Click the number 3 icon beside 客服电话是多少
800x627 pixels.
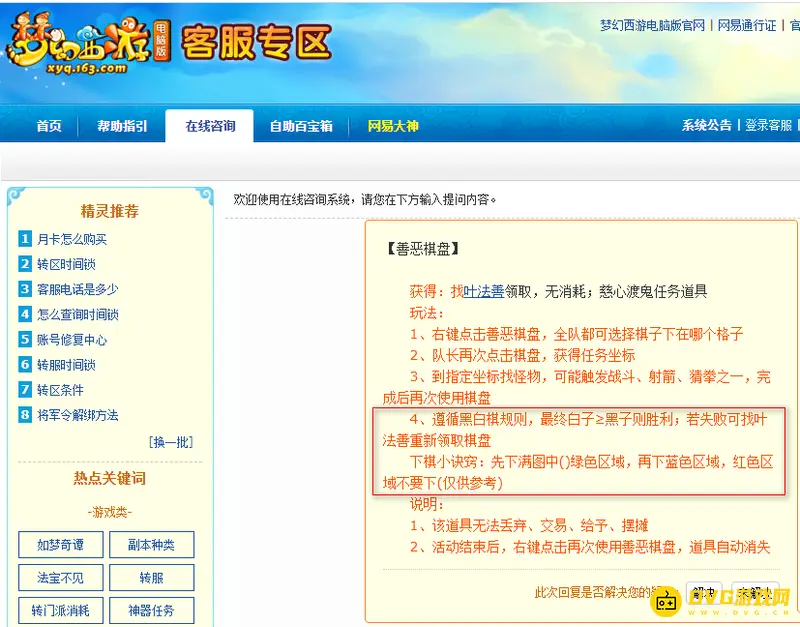pyautogui.click(x=25, y=289)
